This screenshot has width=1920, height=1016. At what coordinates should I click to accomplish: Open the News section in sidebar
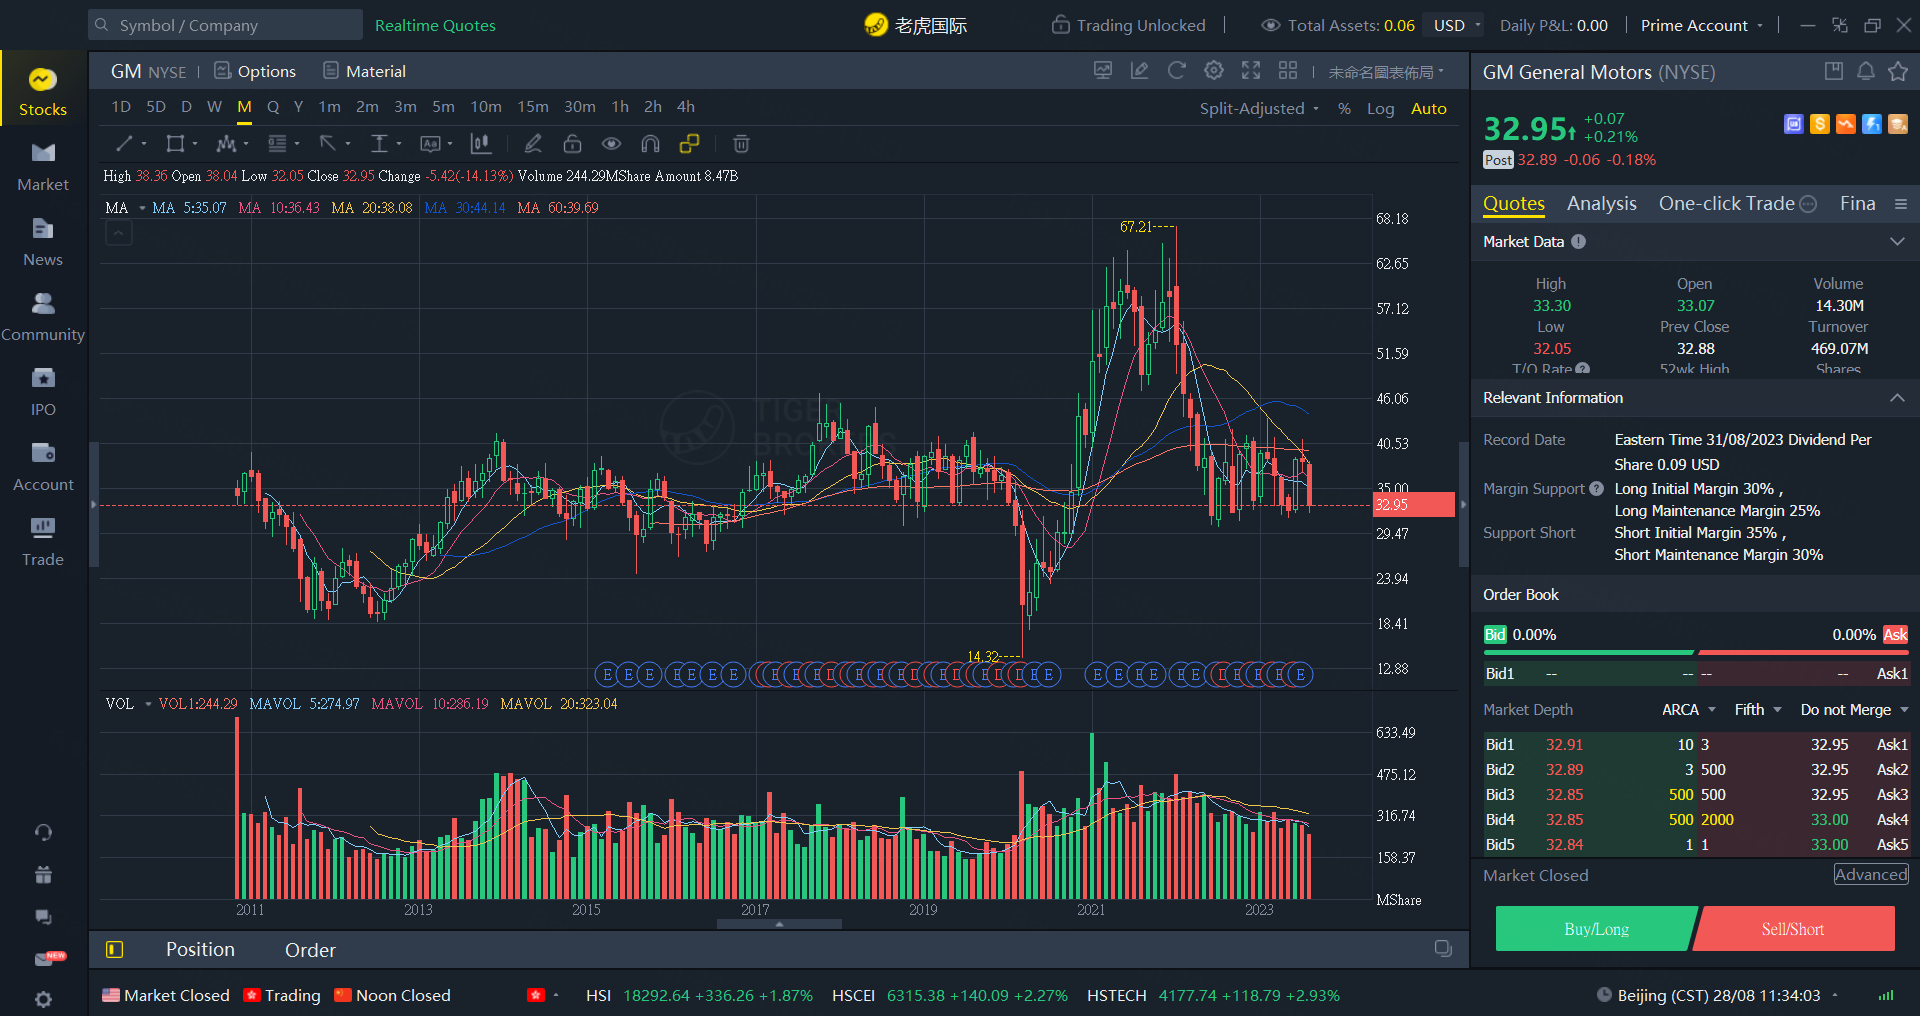[43, 243]
